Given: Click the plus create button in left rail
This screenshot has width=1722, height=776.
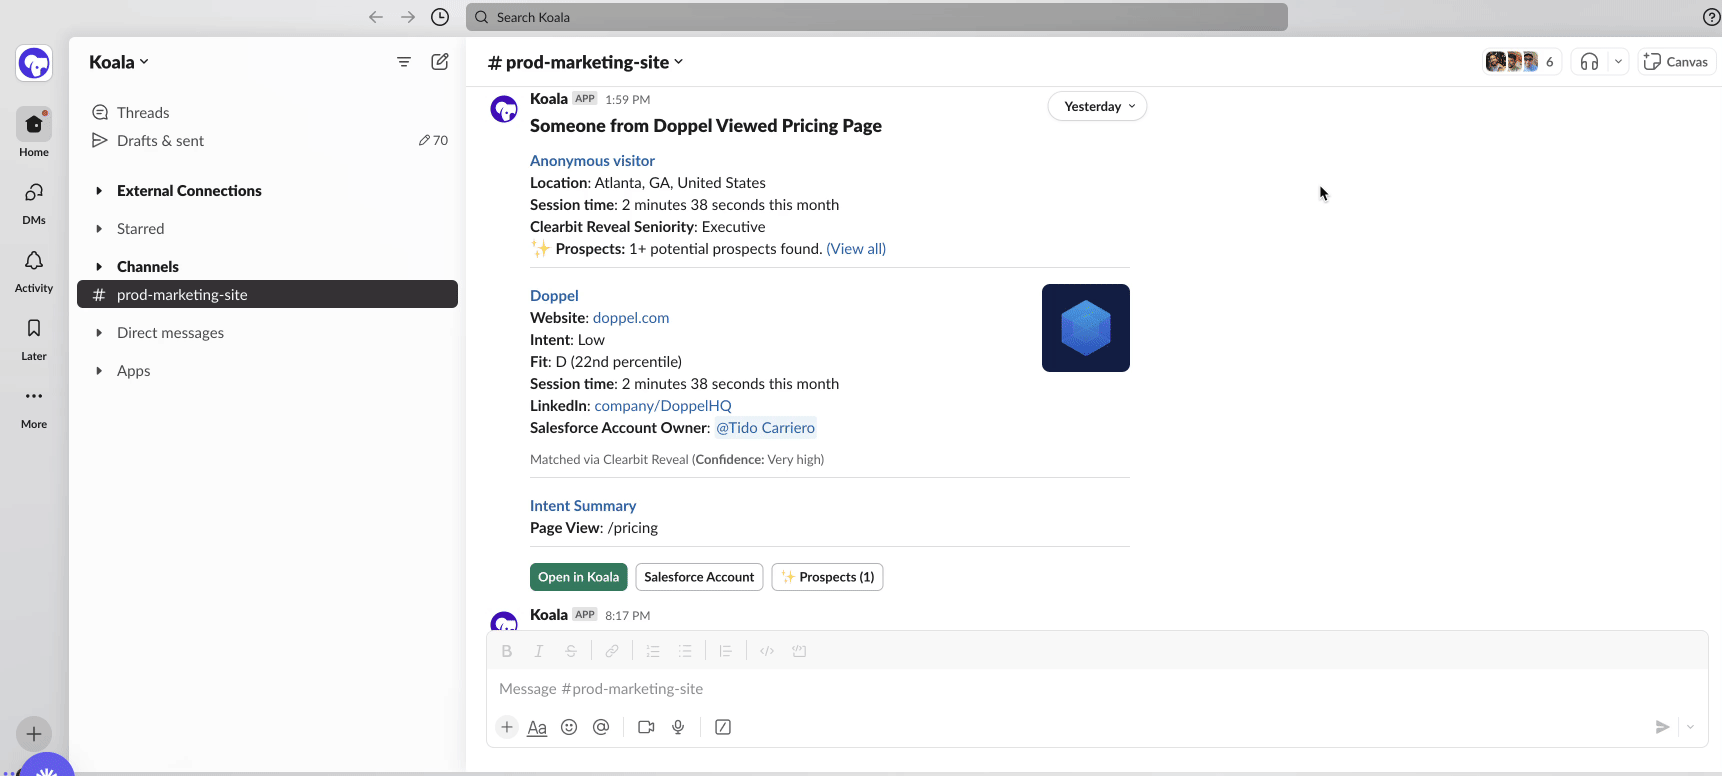Looking at the screenshot, I should pos(34,734).
